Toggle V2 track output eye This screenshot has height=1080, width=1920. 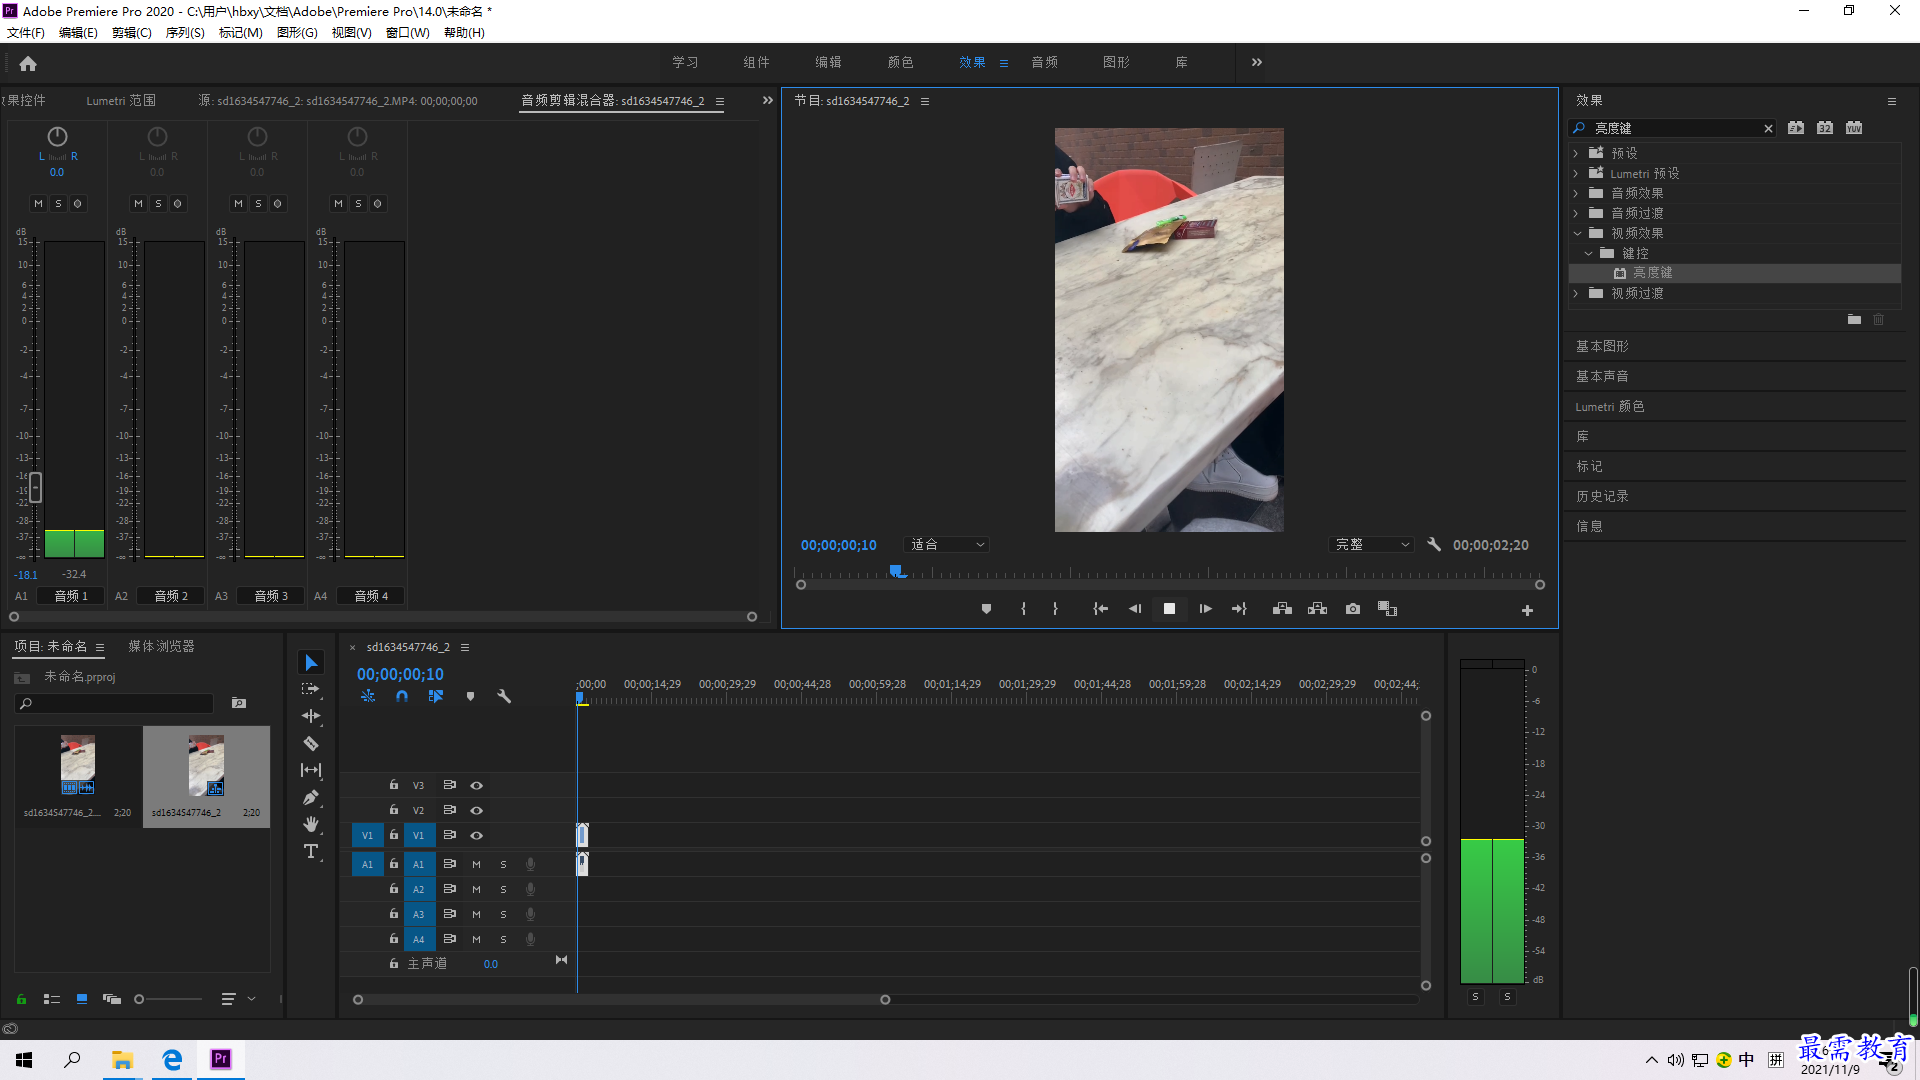tap(477, 811)
